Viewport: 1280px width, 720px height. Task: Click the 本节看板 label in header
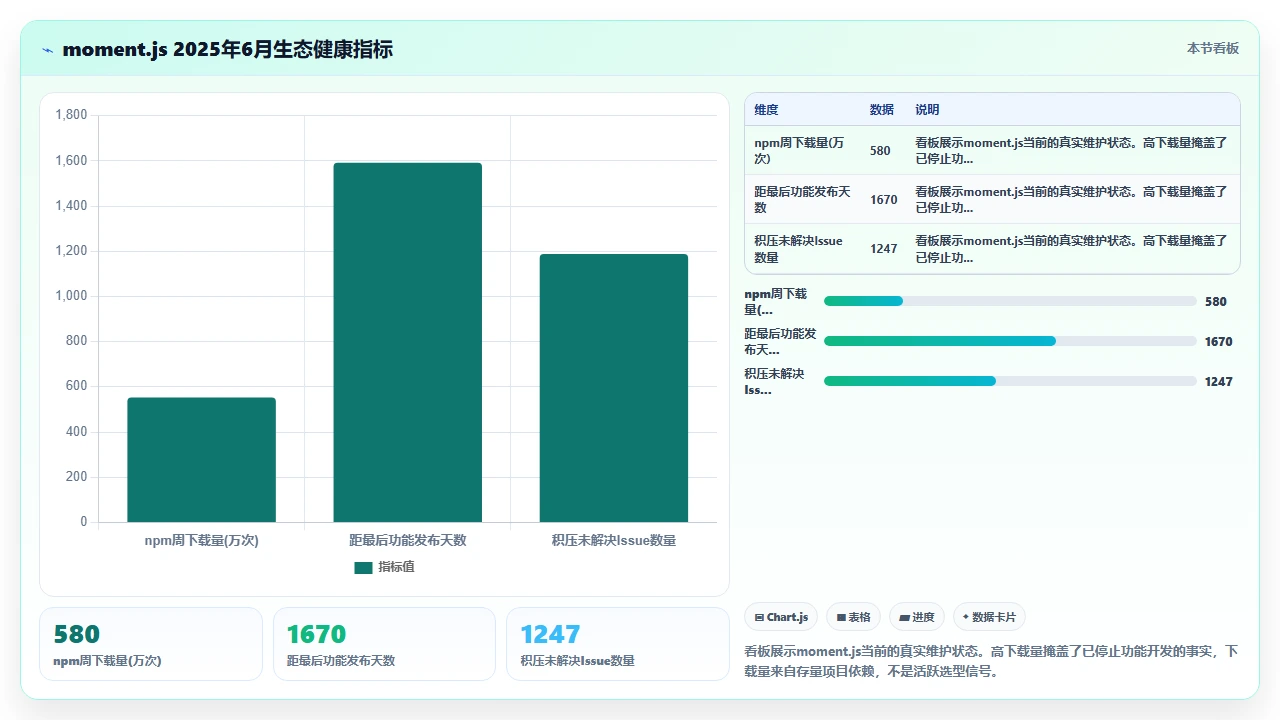(x=1212, y=48)
